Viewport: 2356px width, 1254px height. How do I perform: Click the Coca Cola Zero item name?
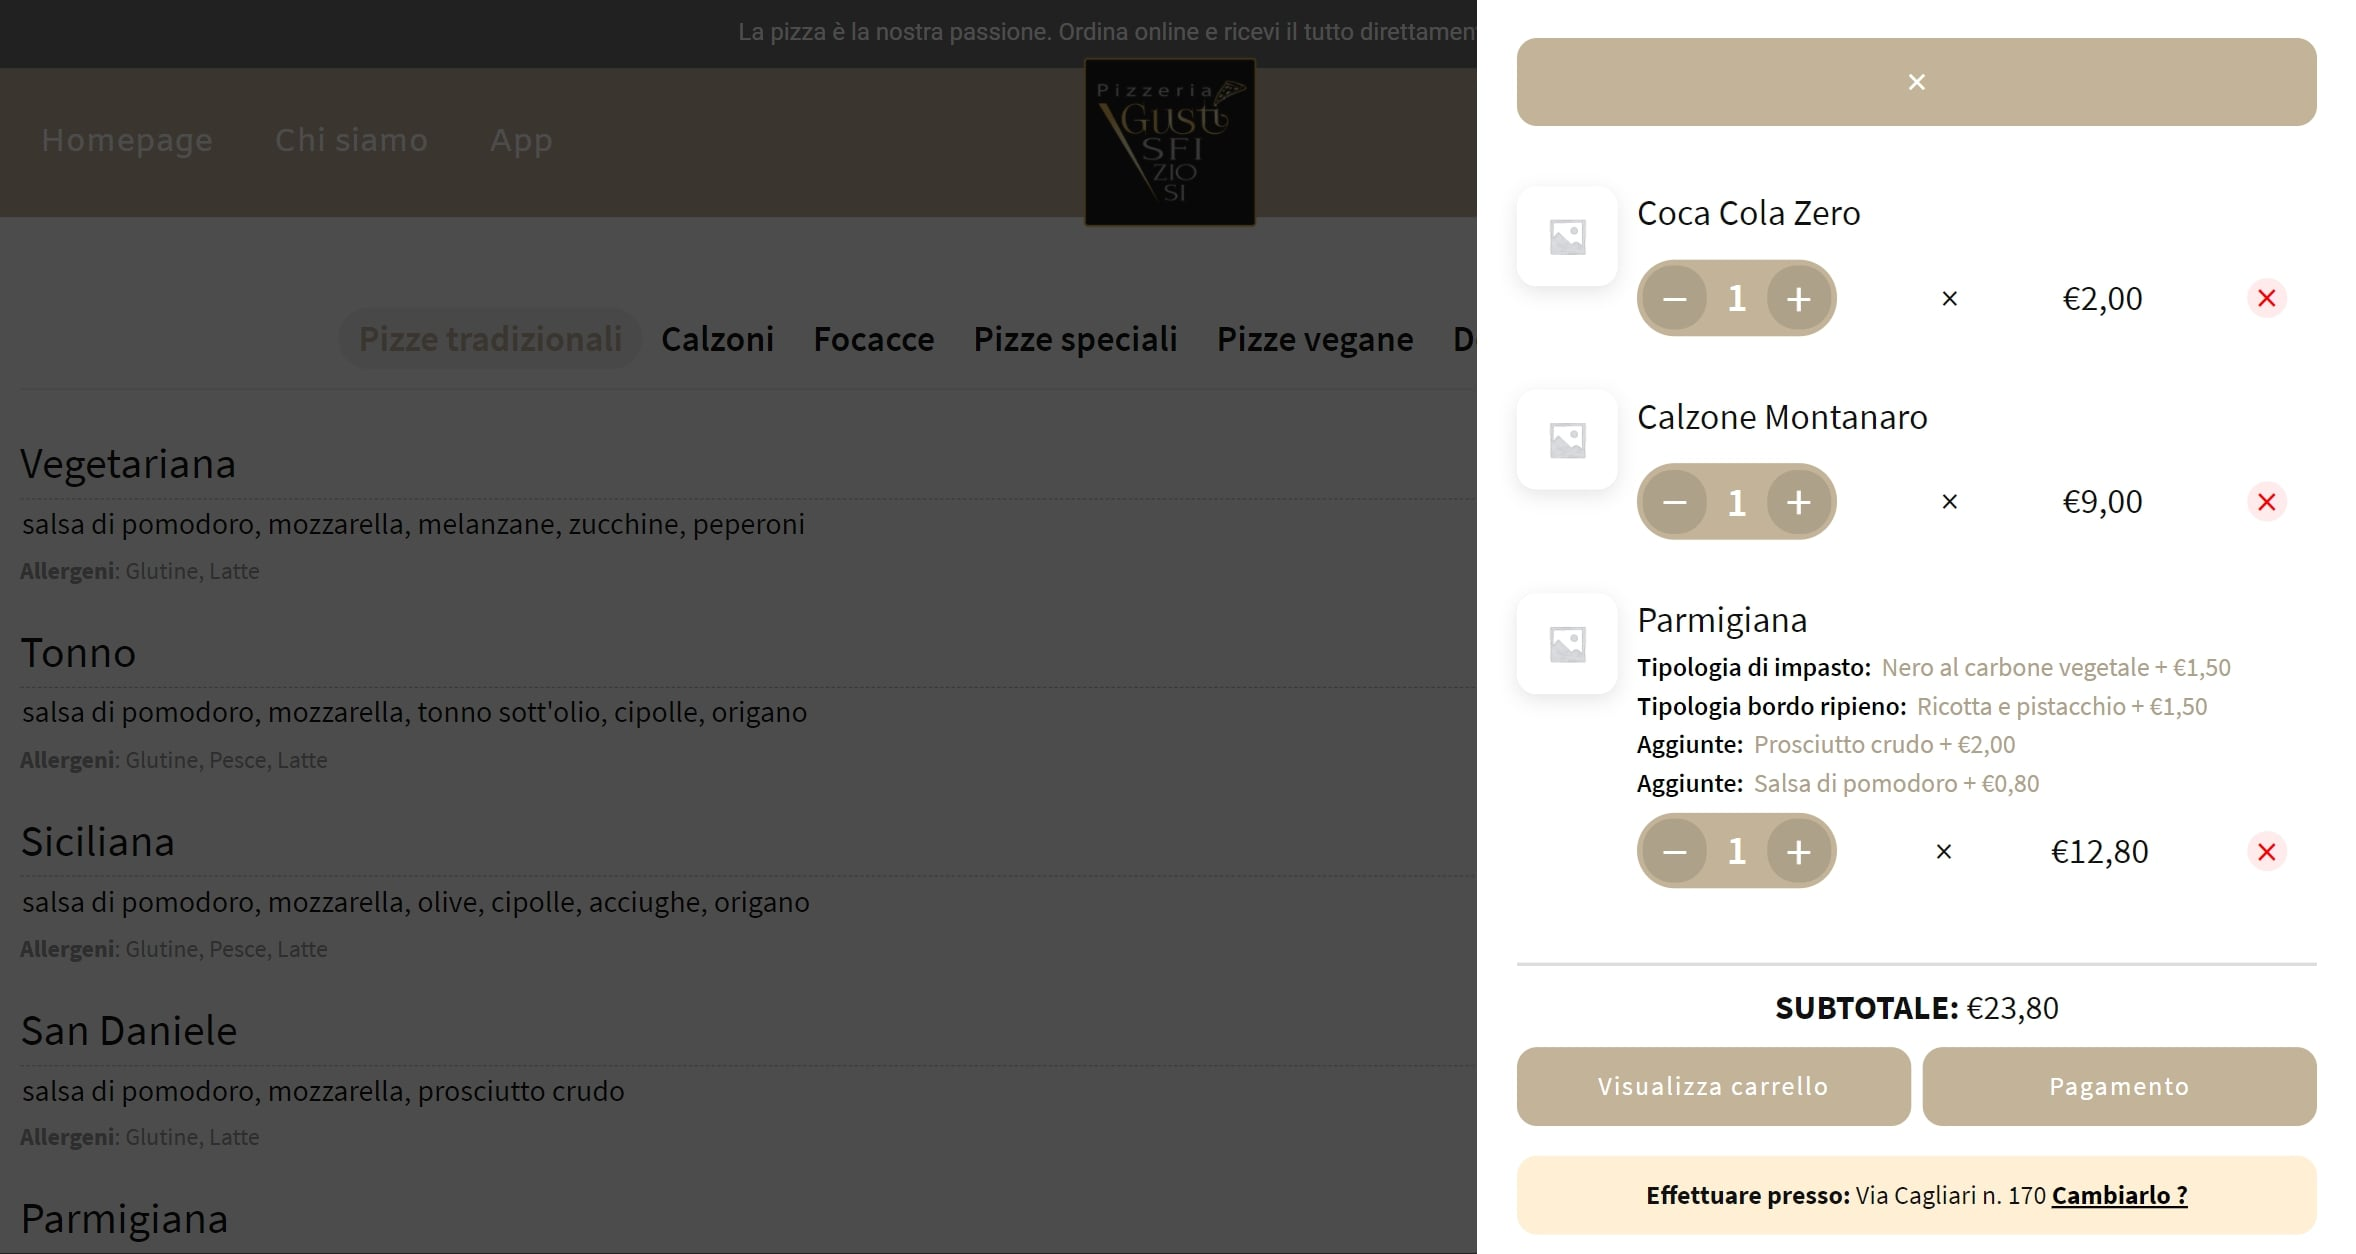(x=1748, y=213)
